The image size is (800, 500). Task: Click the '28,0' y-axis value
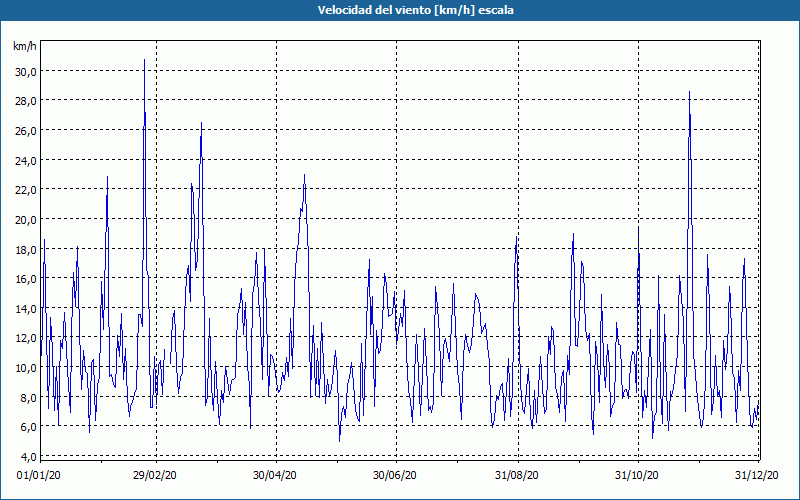click(x=26, y=101)
